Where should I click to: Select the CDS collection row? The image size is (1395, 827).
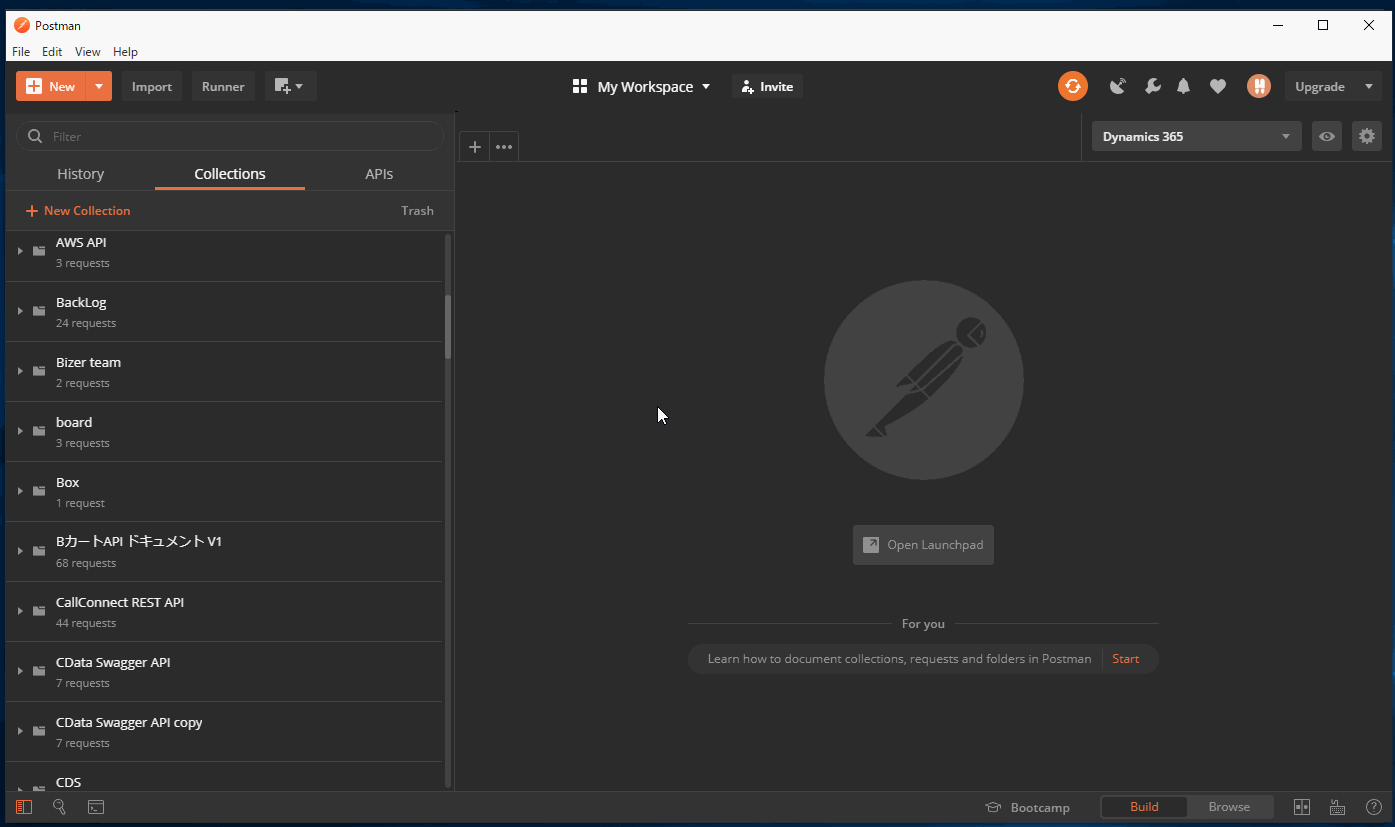click(224, 777)
